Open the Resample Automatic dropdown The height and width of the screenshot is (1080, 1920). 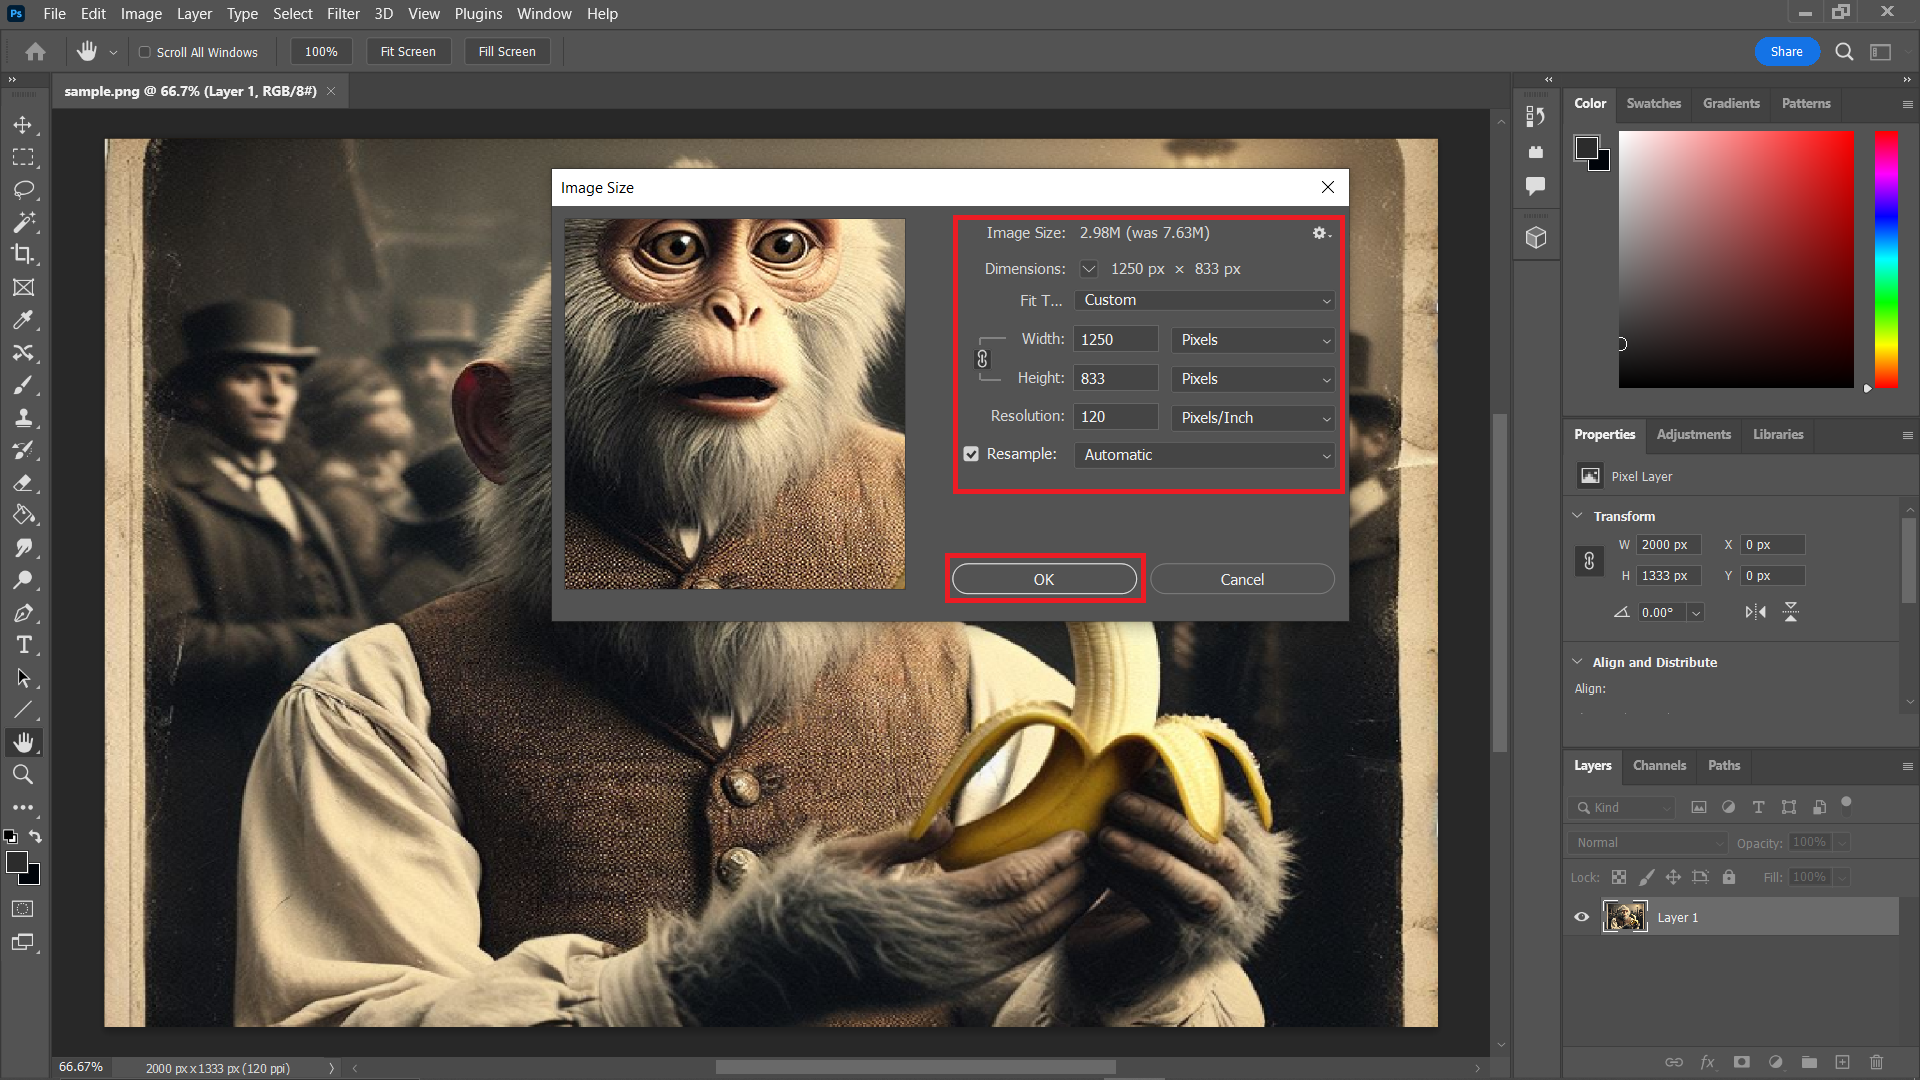pyautogui.click(x=1203, y=455)
